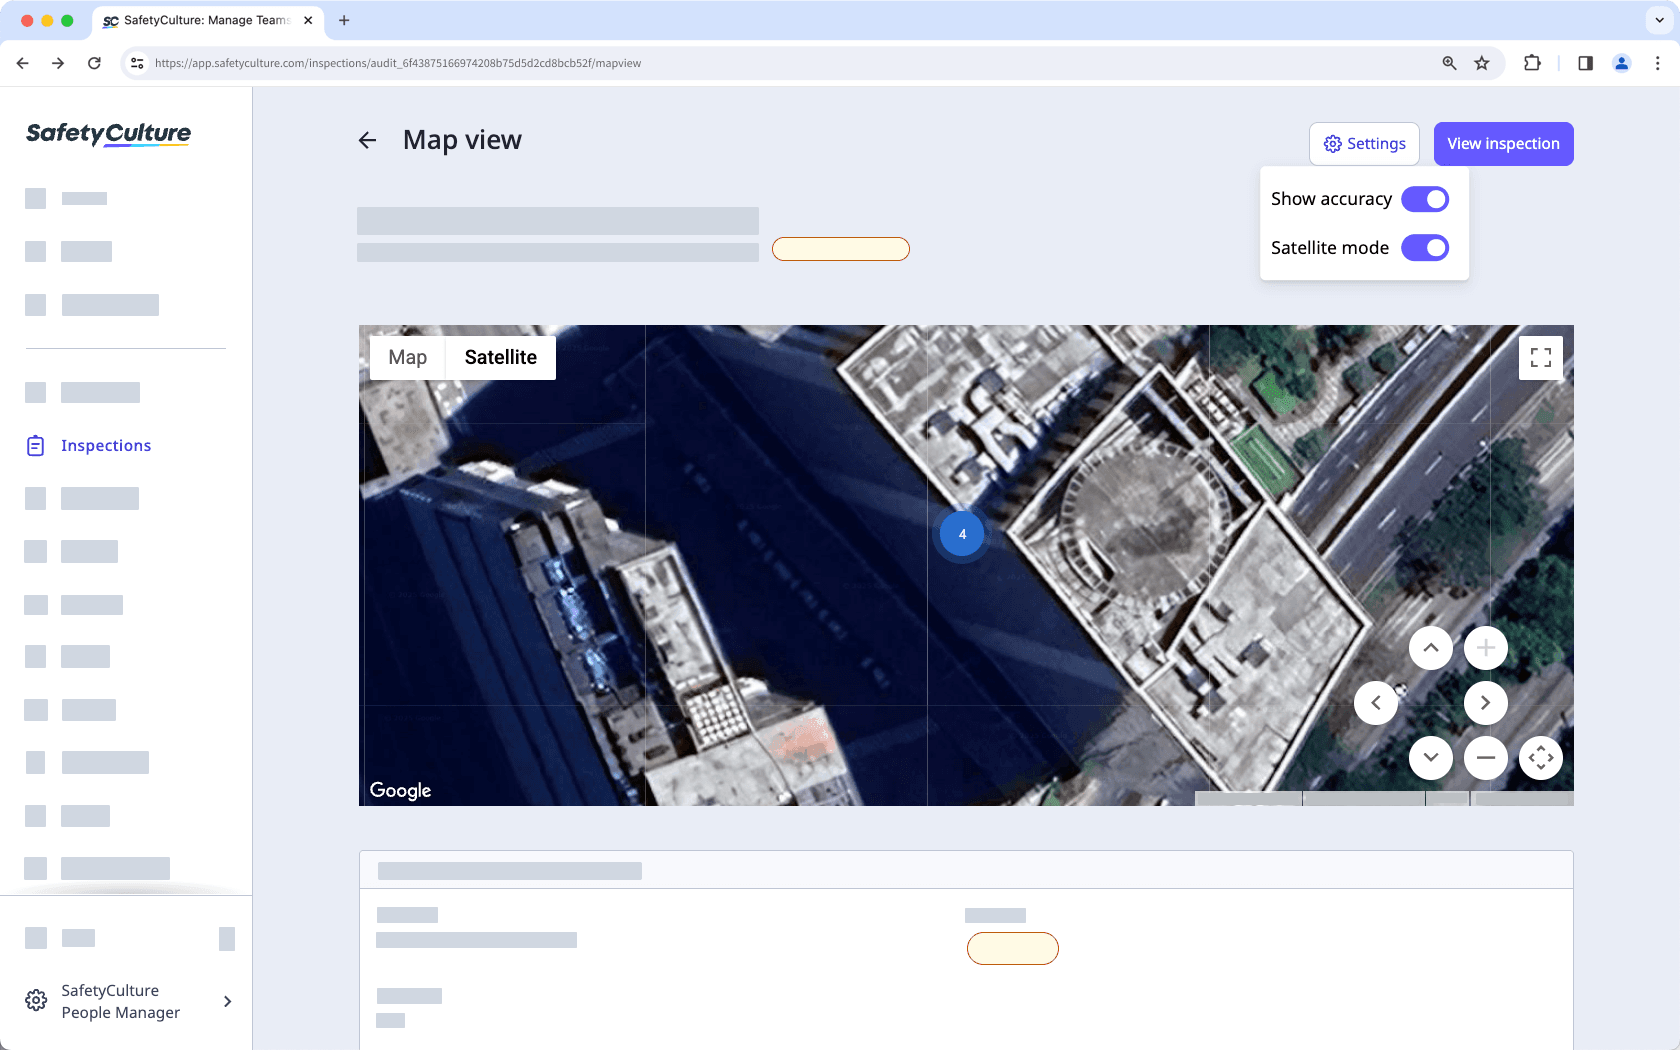Pan the map up with the chevron control
The width and height of the screenshot is (1680, 1050).
[1431, 647]
